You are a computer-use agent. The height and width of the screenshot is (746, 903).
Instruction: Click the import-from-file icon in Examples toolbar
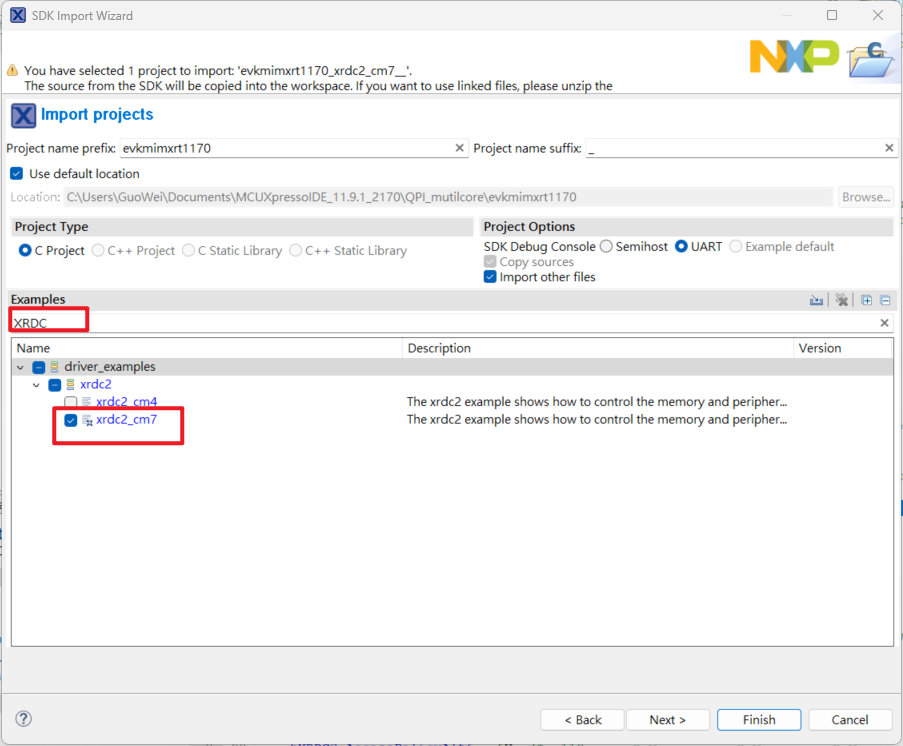tap(817, 300)
